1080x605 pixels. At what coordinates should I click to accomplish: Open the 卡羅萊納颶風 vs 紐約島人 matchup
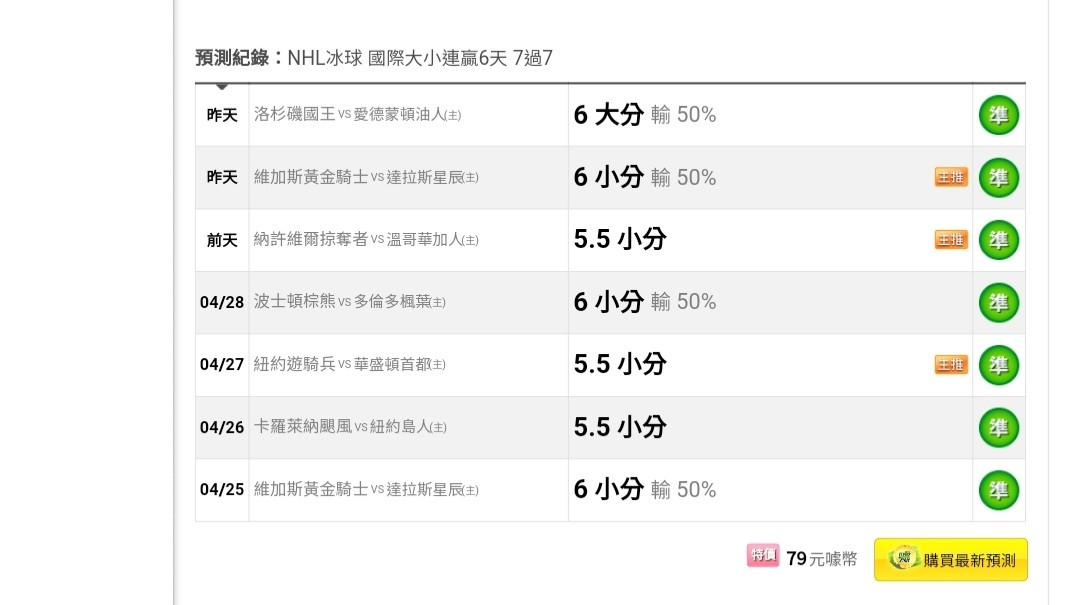click(x=350, y=427)
